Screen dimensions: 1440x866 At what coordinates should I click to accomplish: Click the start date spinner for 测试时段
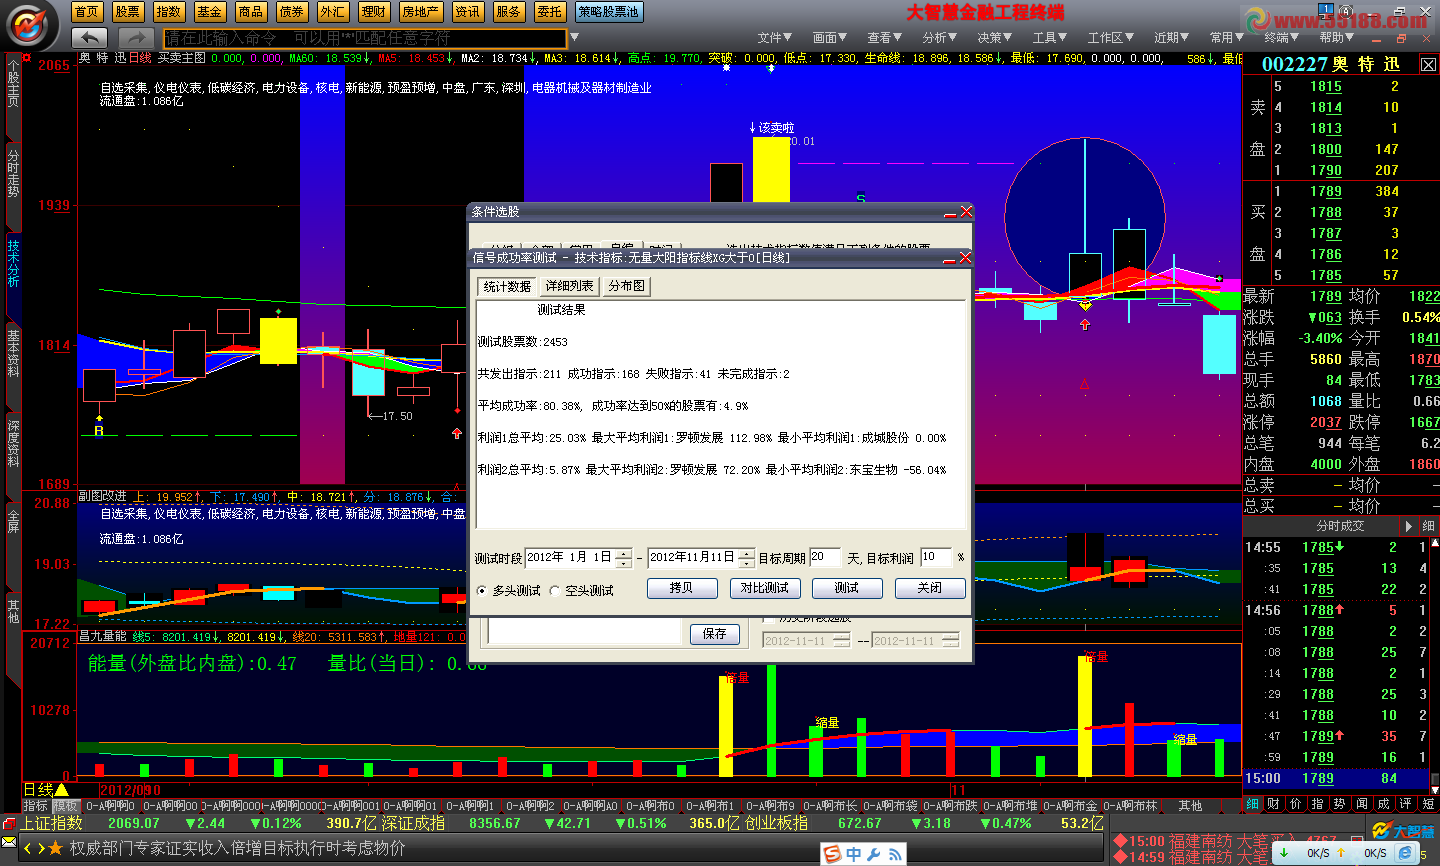pyautogui.click(x=623, y=558)
